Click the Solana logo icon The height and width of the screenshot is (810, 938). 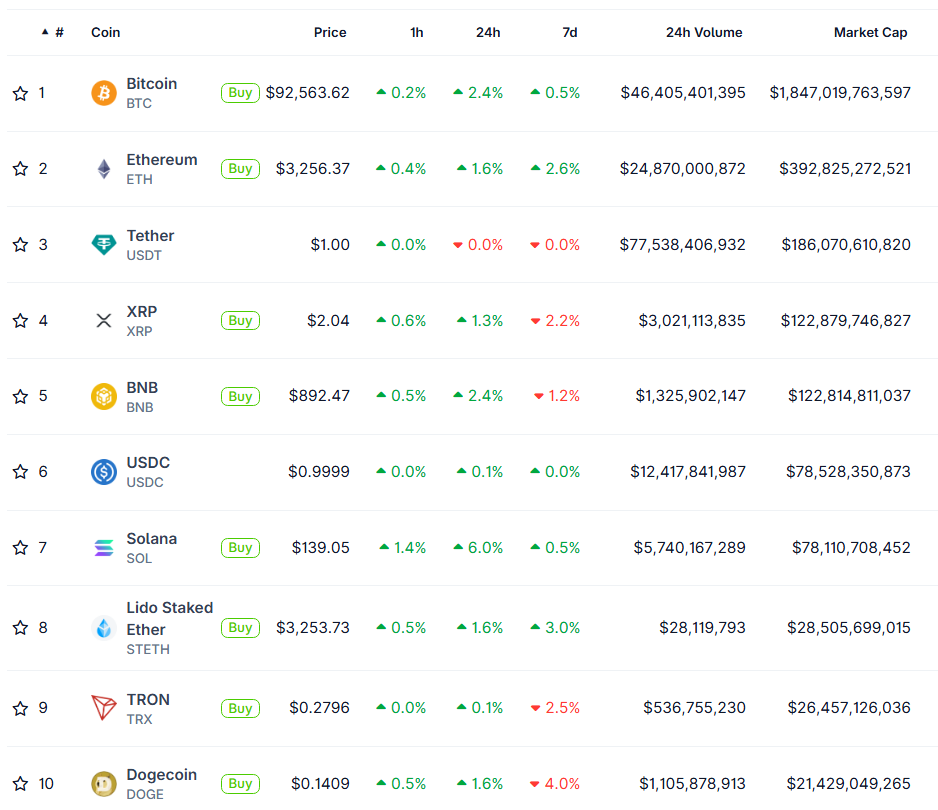coord(104,548)
